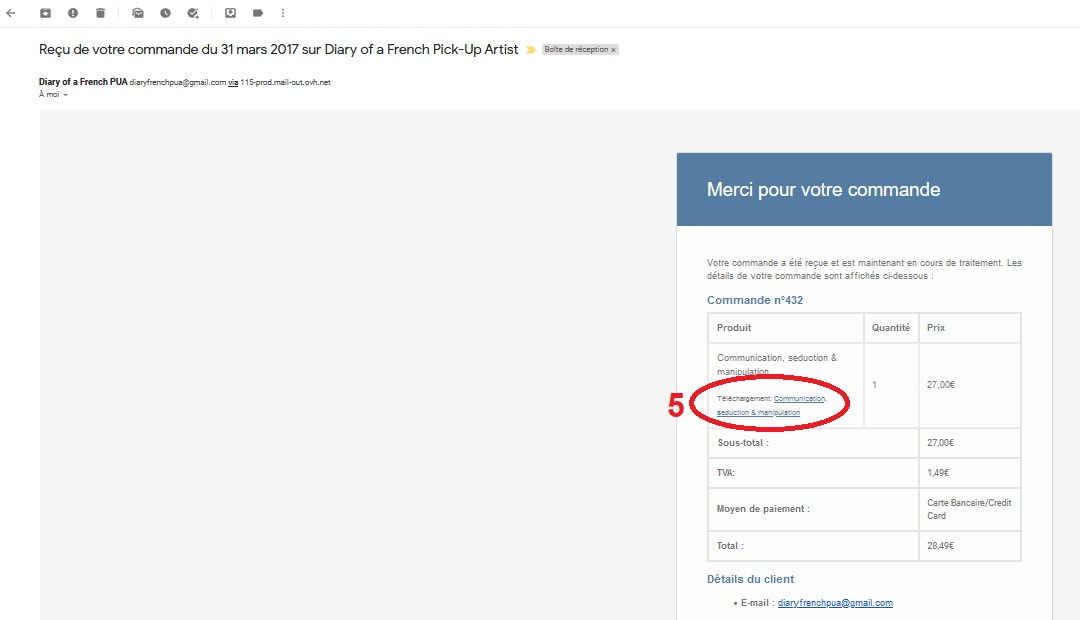Archive this email
1080x620 pixels.
(45, 13)
